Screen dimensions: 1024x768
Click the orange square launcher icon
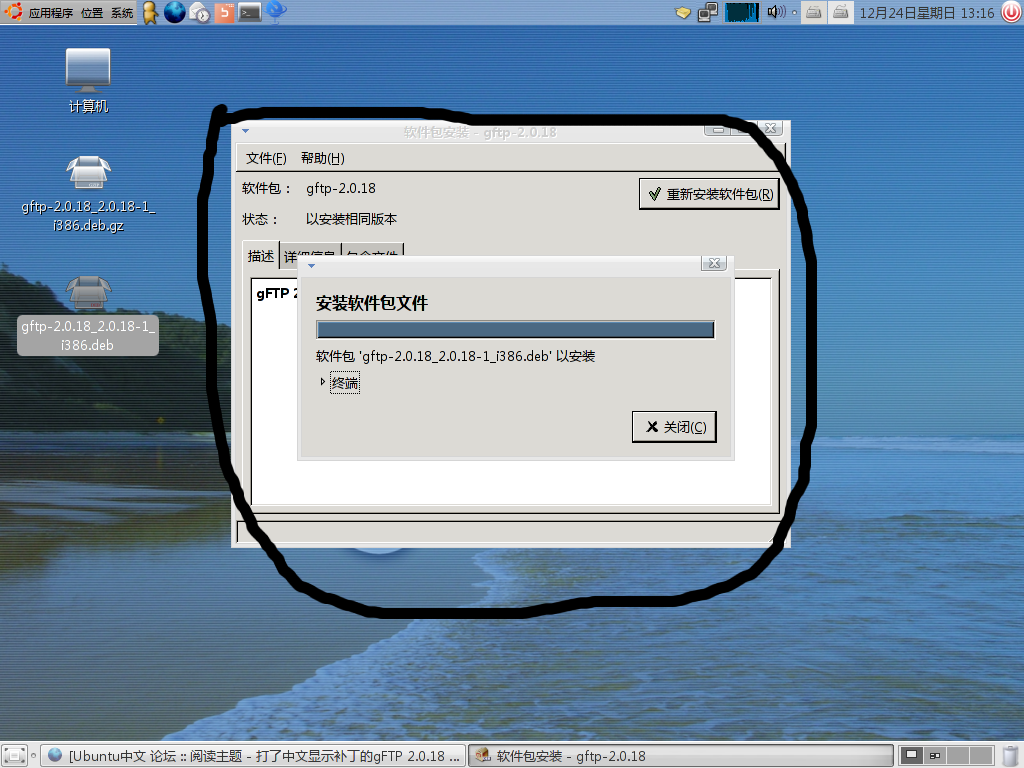[224, 12]
